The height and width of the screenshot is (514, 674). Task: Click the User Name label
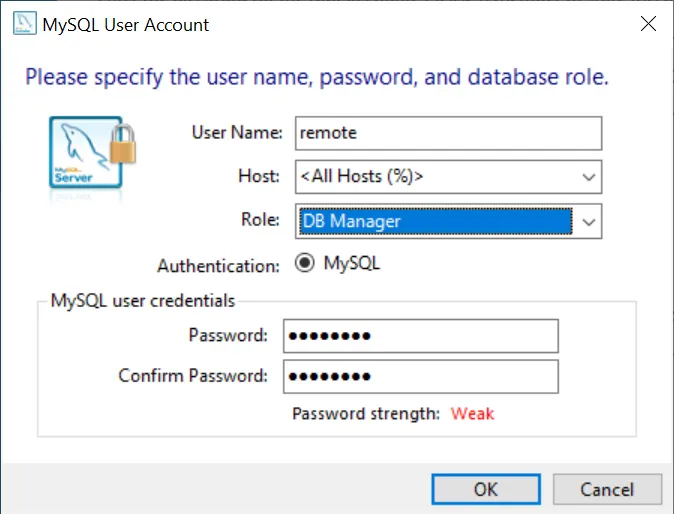pos(237,133)
